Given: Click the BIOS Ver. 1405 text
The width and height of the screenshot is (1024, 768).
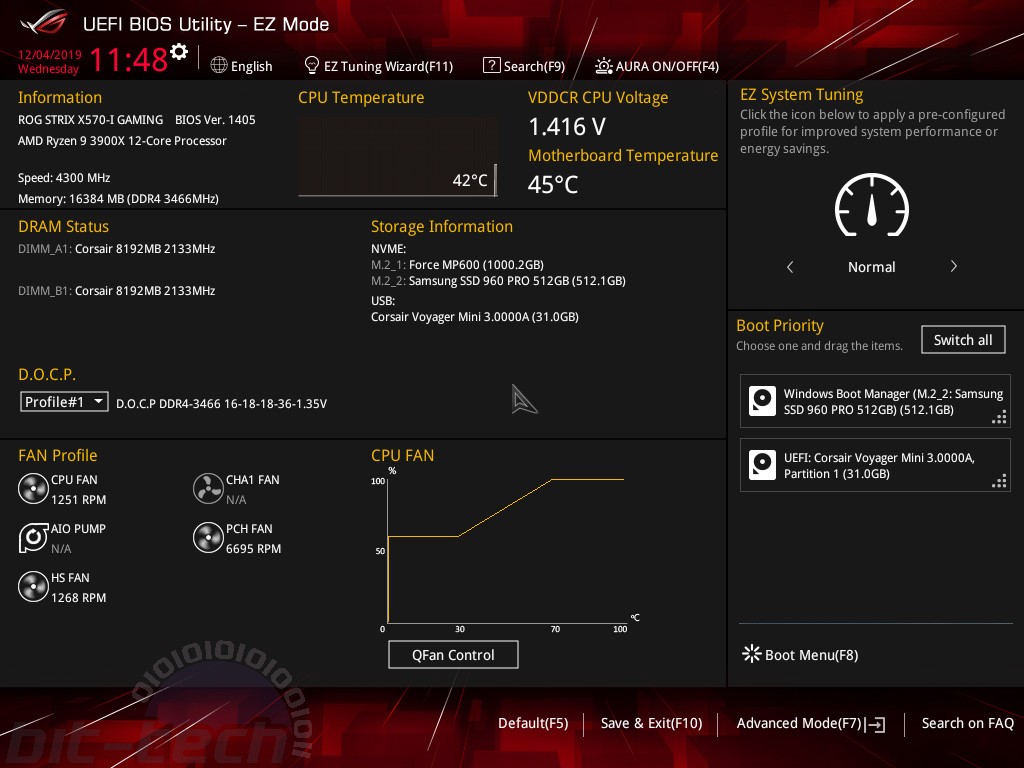Looking at the screenshot, I should tap(215, 120).
